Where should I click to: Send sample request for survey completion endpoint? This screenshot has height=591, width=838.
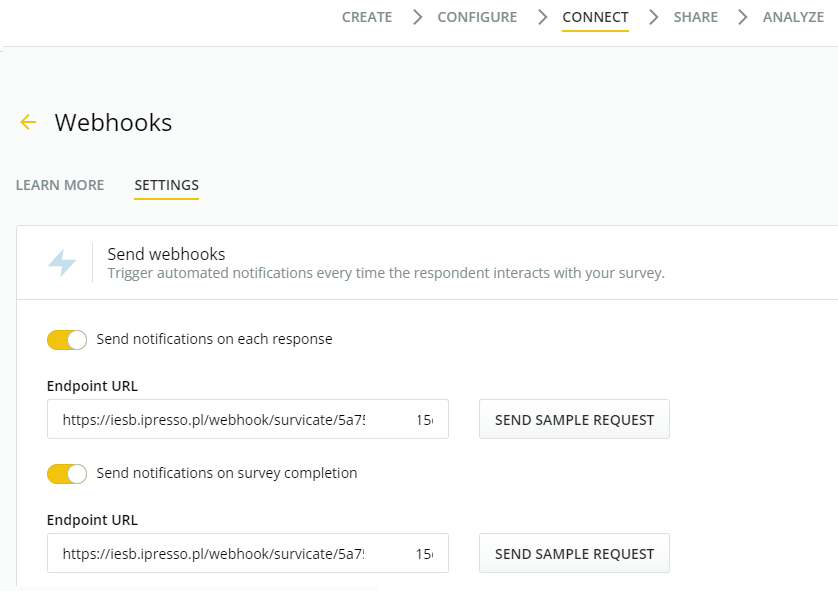point(574,554)
